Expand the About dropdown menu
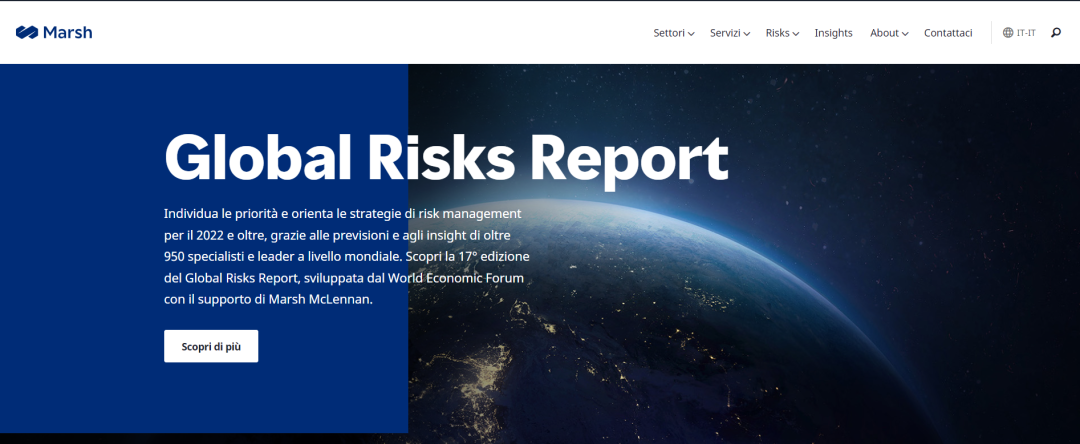The width and height of the screenshot is (1080, 444). [889, 33]
